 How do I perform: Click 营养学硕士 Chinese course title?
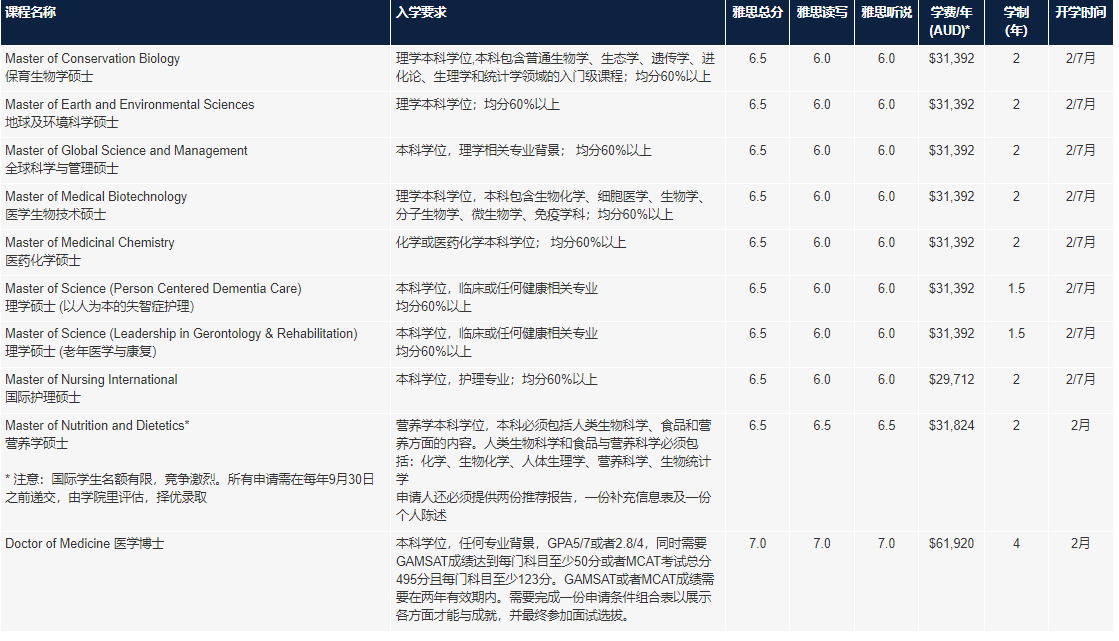pyautogui.click(x=37, y=443)
